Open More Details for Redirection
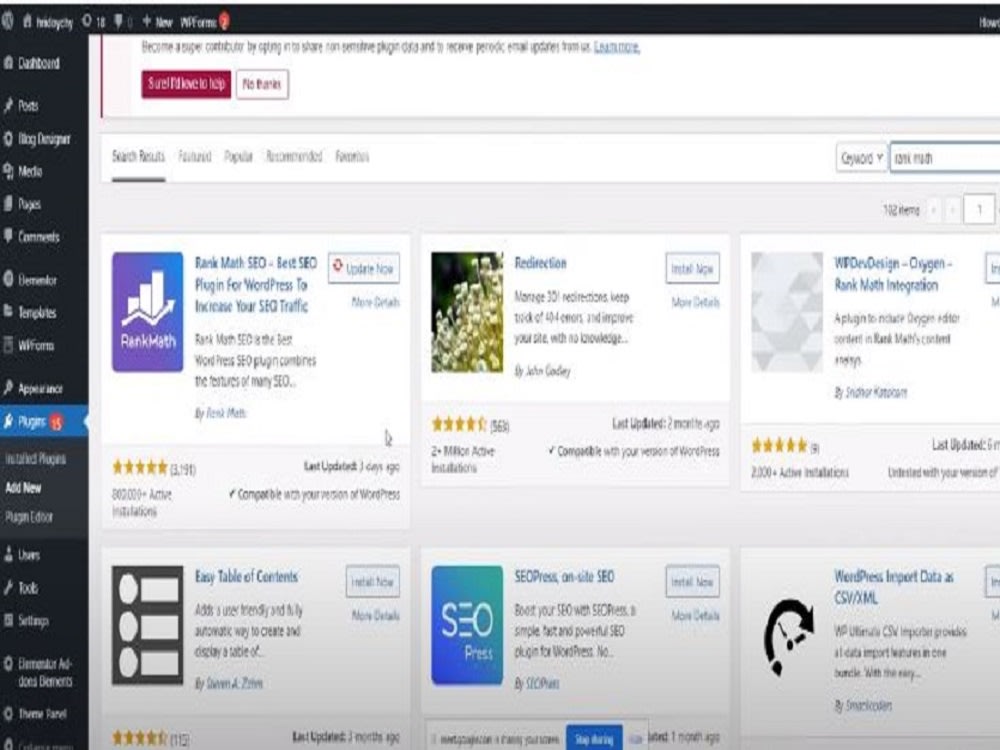This screenshot has width=1000, height=750. 696,302
